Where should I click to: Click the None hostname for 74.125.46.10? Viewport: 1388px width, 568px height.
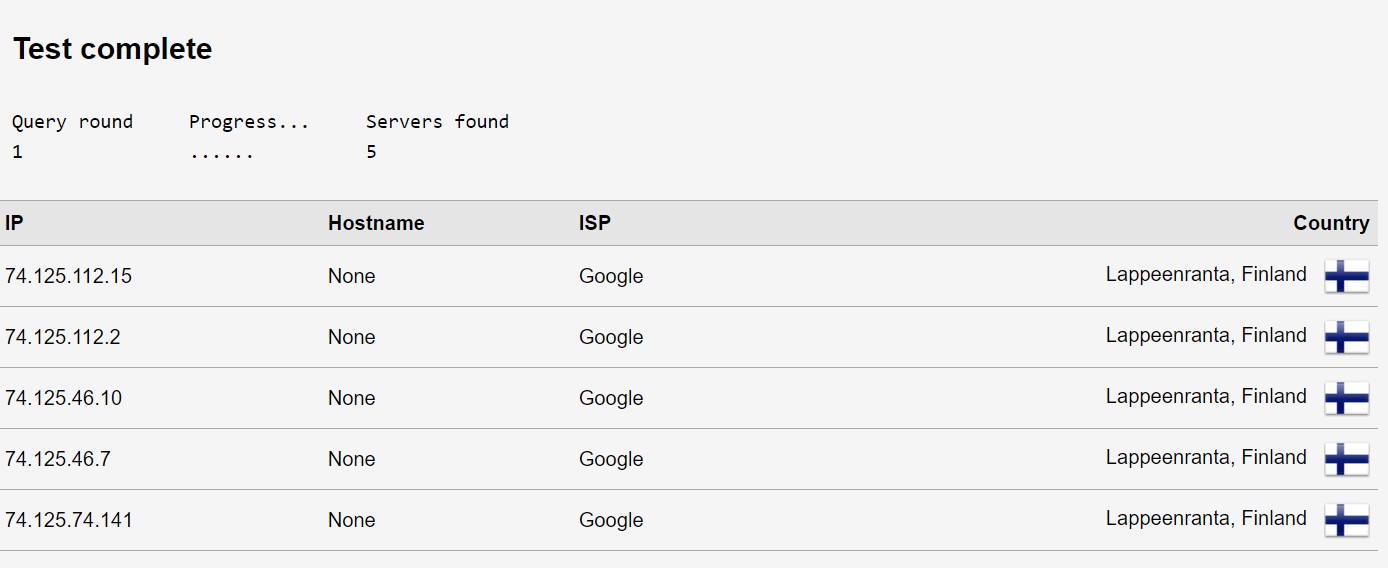pyautogui.click(x=351, y=398)
